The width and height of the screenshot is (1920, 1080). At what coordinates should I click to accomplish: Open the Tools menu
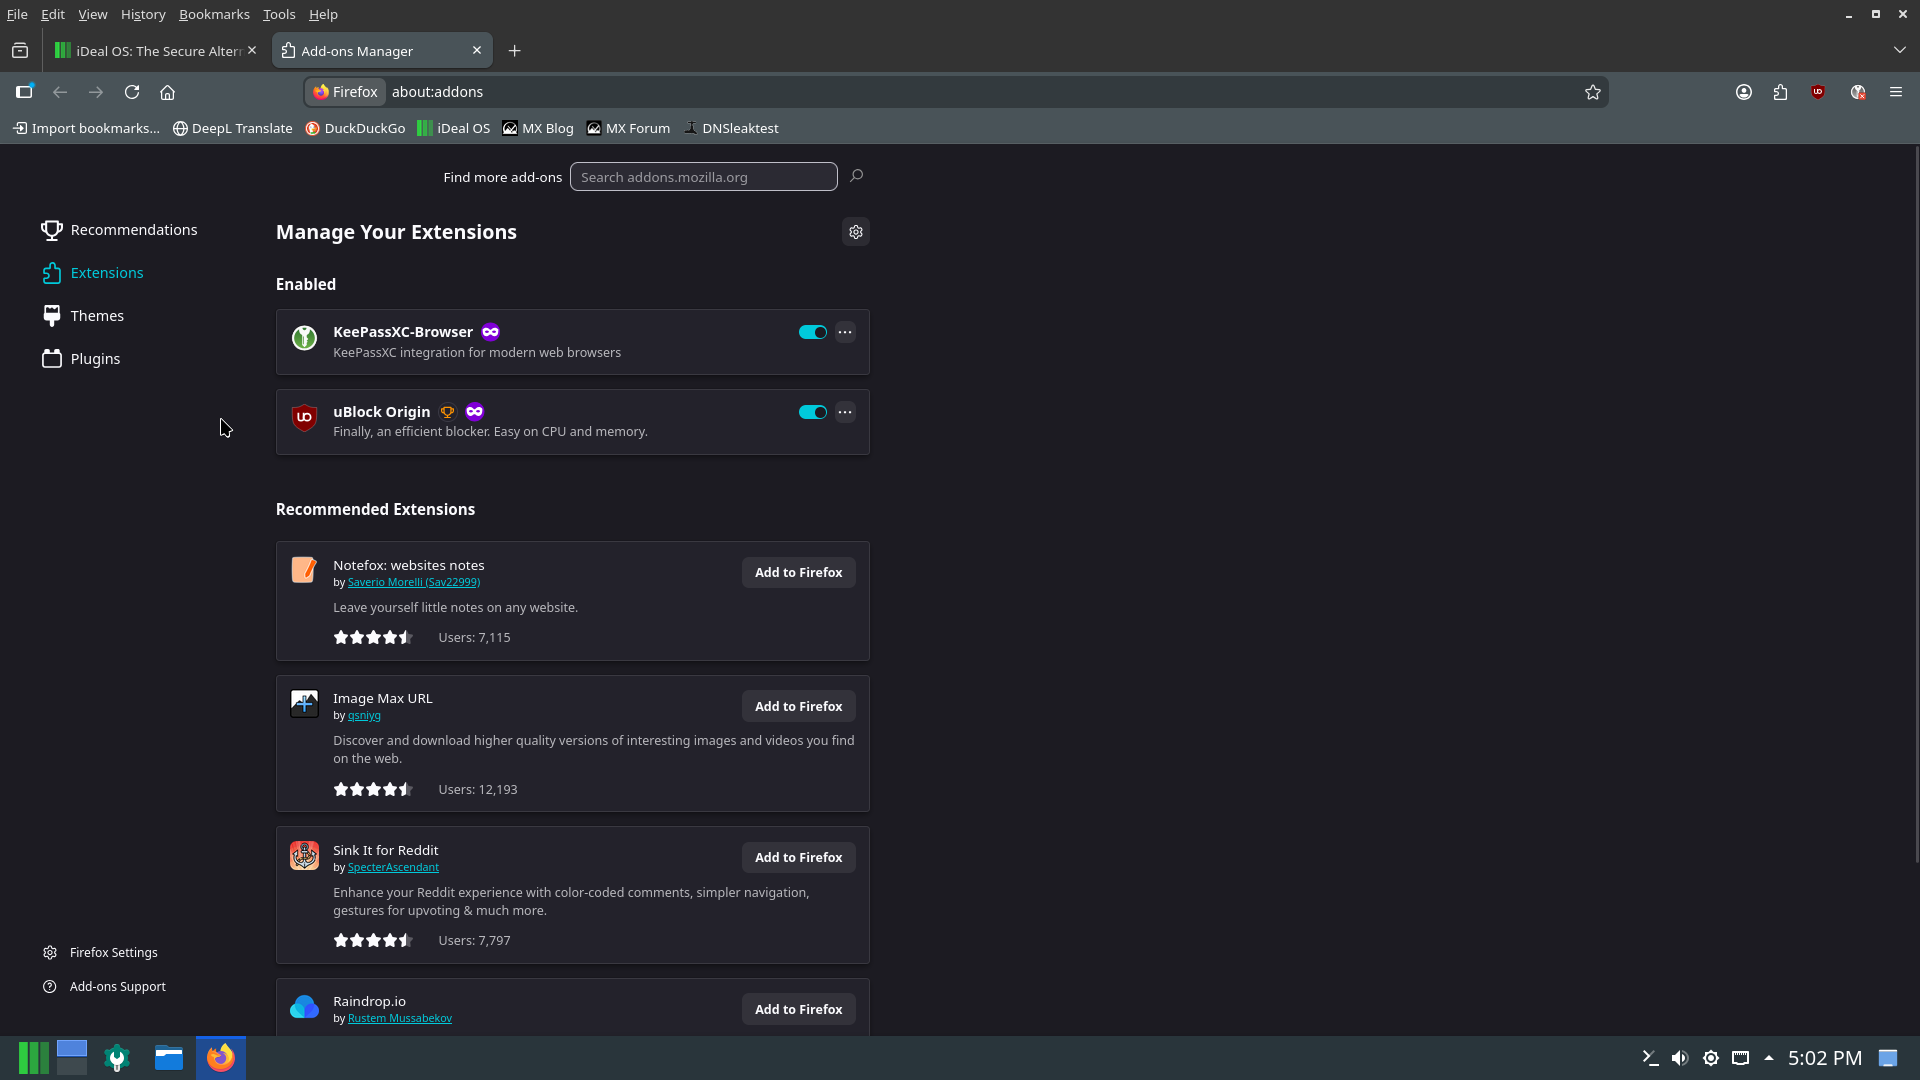(x=279, y=14)
